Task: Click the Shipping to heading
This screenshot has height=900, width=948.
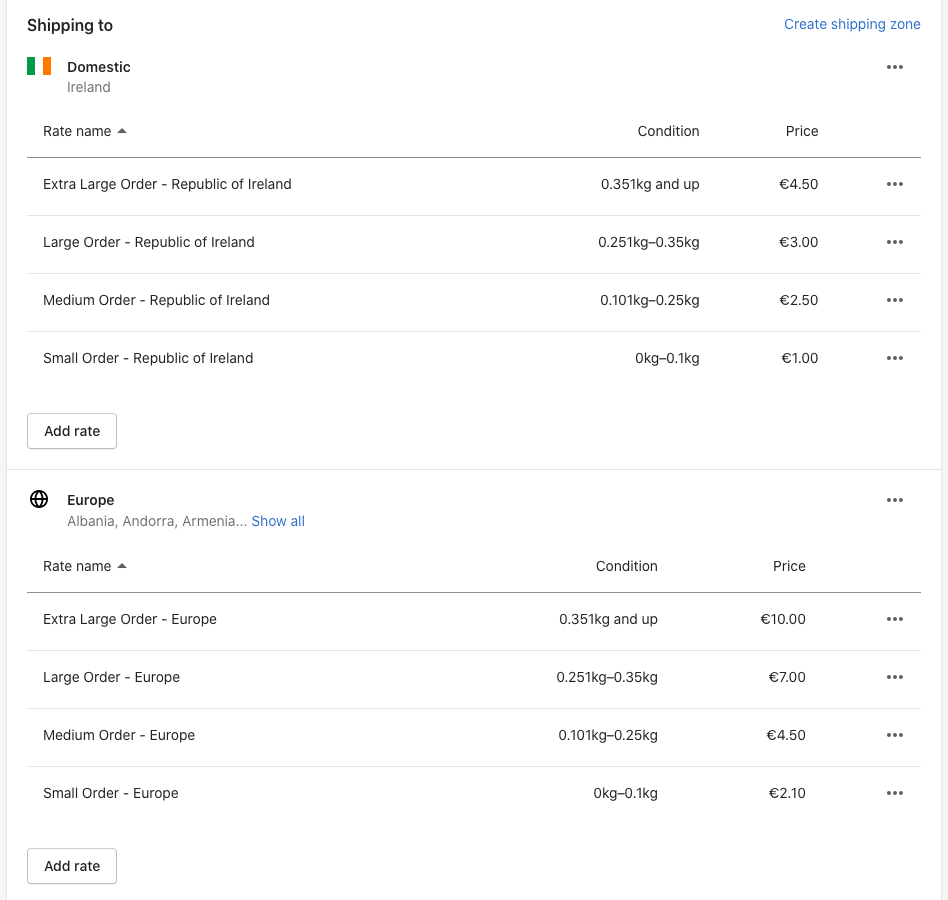Action: [x=70, y=25]
